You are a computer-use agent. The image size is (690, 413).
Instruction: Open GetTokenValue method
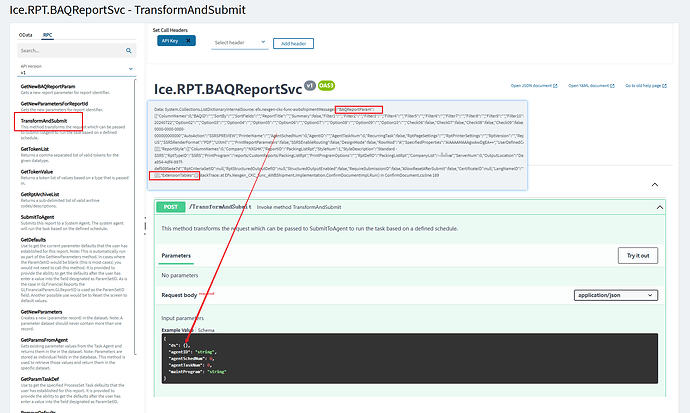click(37, 172)
